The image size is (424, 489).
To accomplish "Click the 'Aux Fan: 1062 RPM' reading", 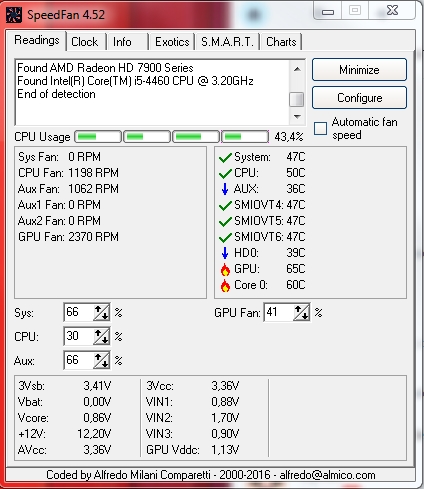I will pos(68,189).
